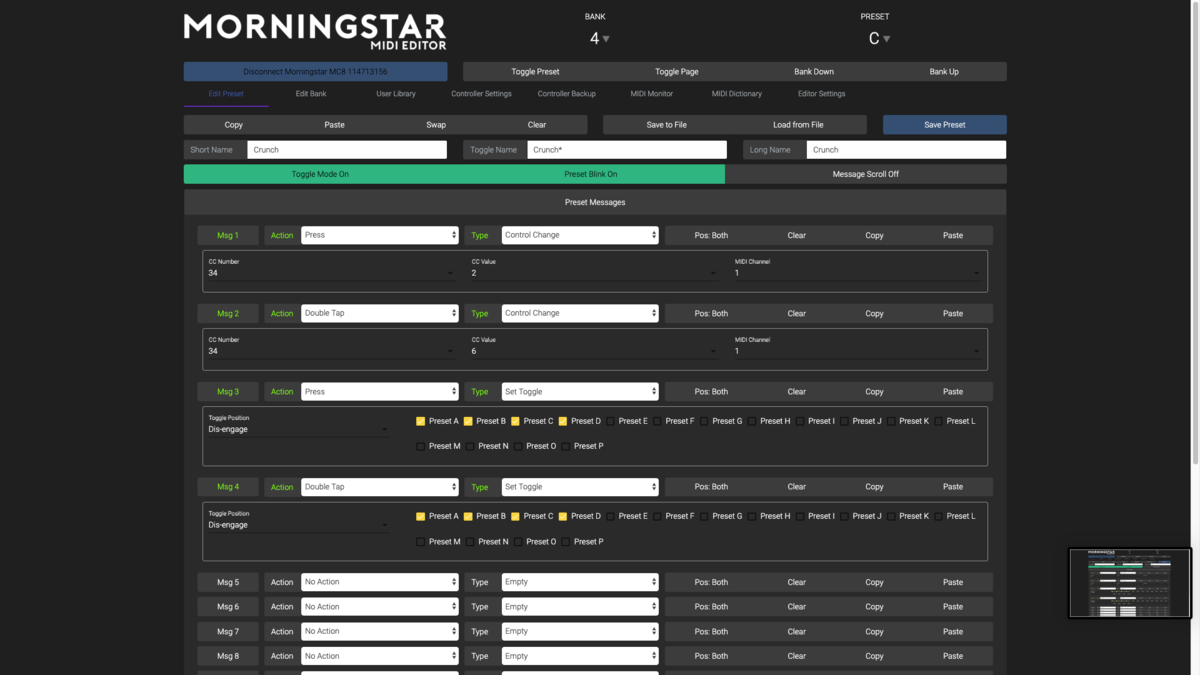This screenshot has width=1200, height=675.
Task: Uncheck Preset B in Msg 3
Action: (x=468, y=421)
